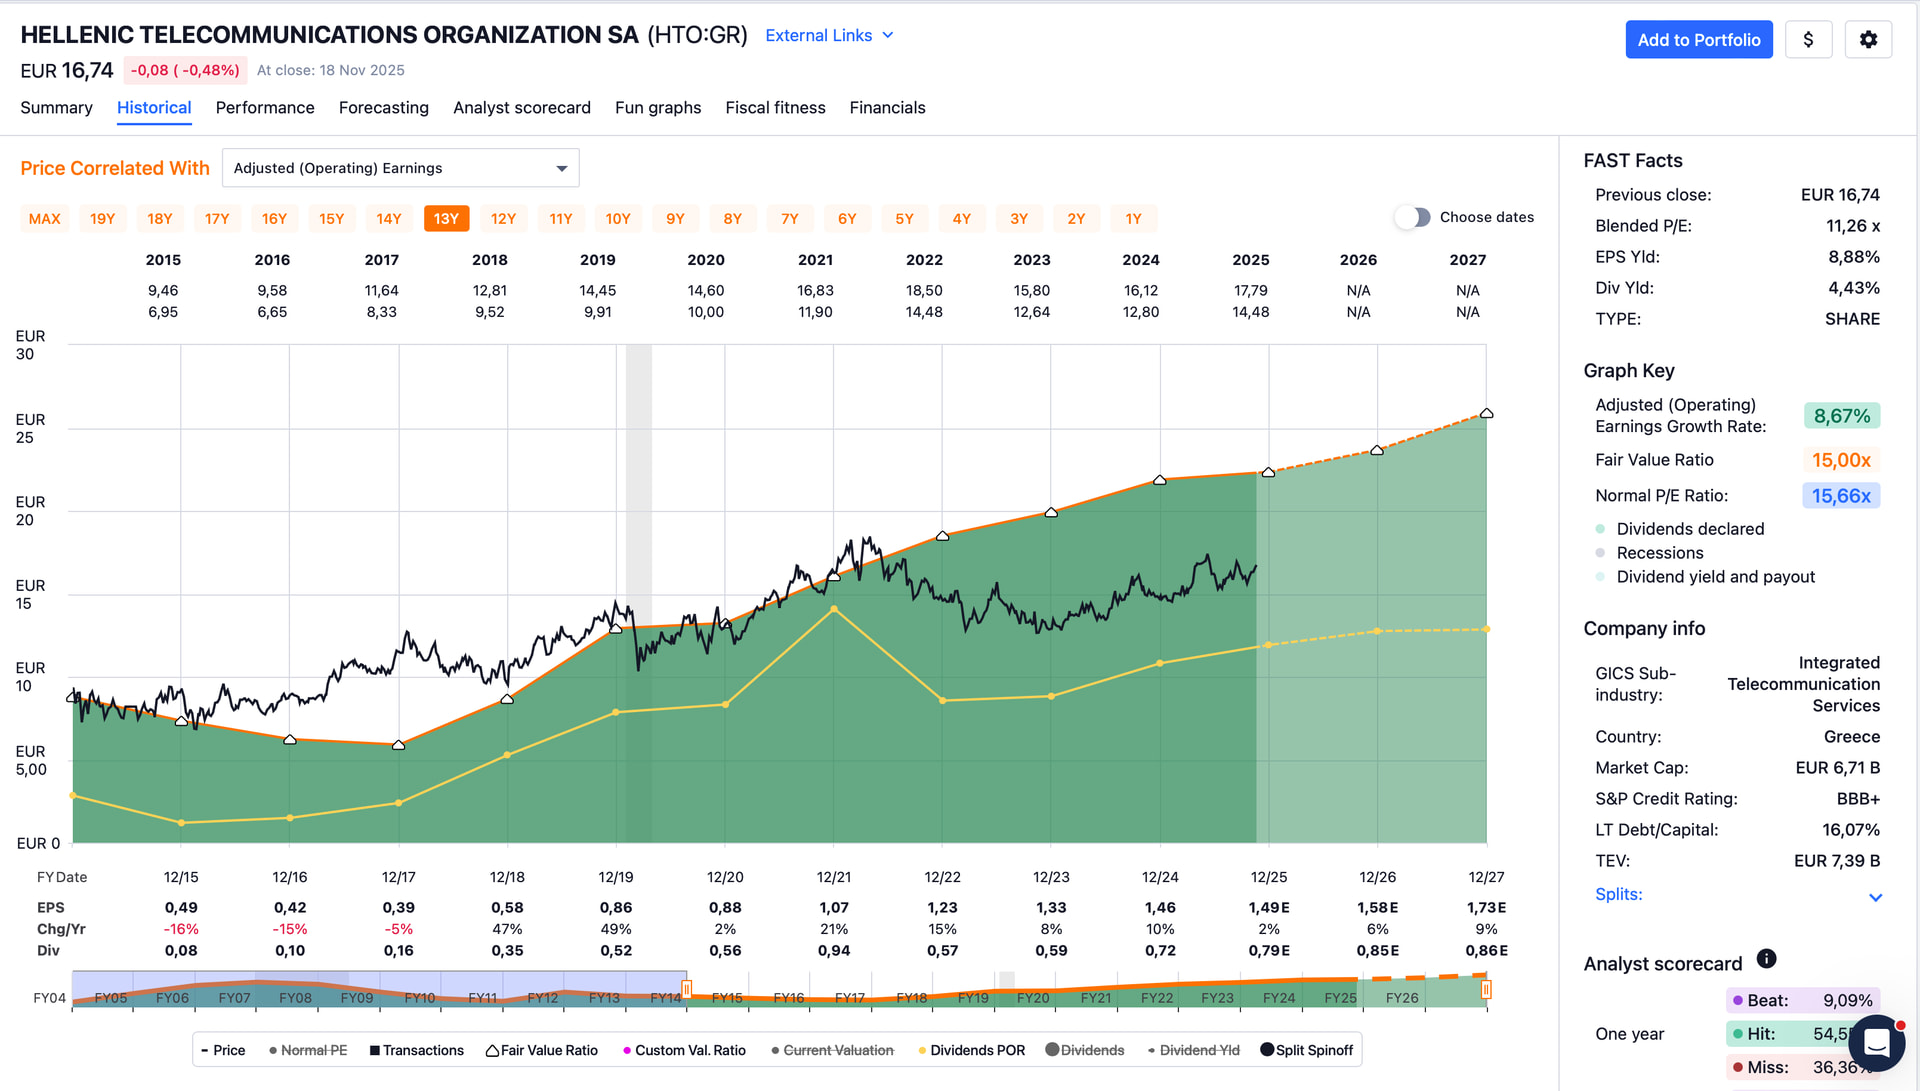Click the 2024 Fair Value triangle marker

[1160, 480]
